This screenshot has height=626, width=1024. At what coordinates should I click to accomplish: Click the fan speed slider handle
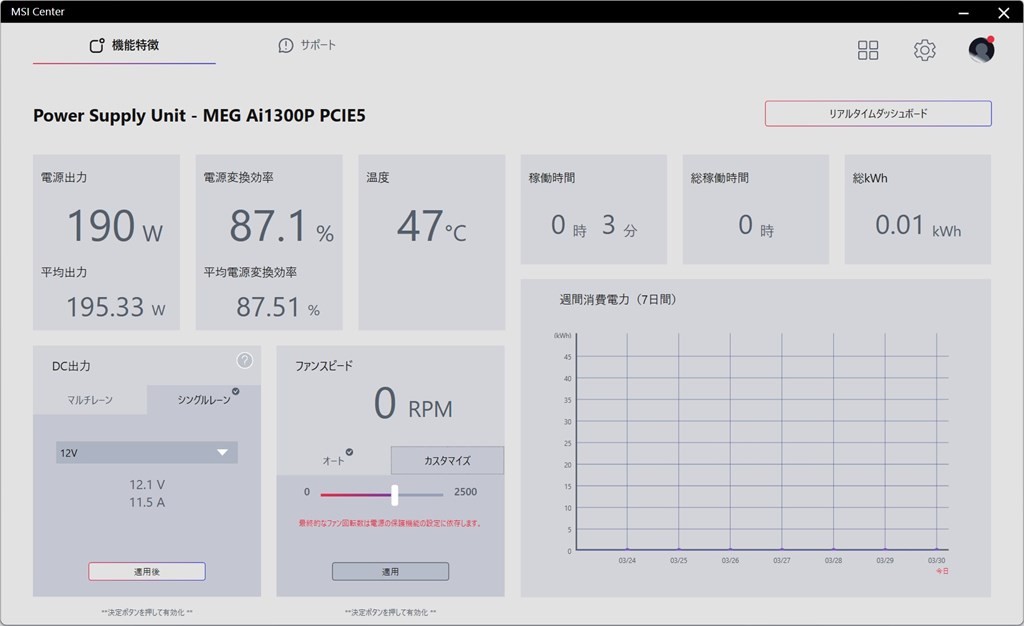(x=394, y=495)
